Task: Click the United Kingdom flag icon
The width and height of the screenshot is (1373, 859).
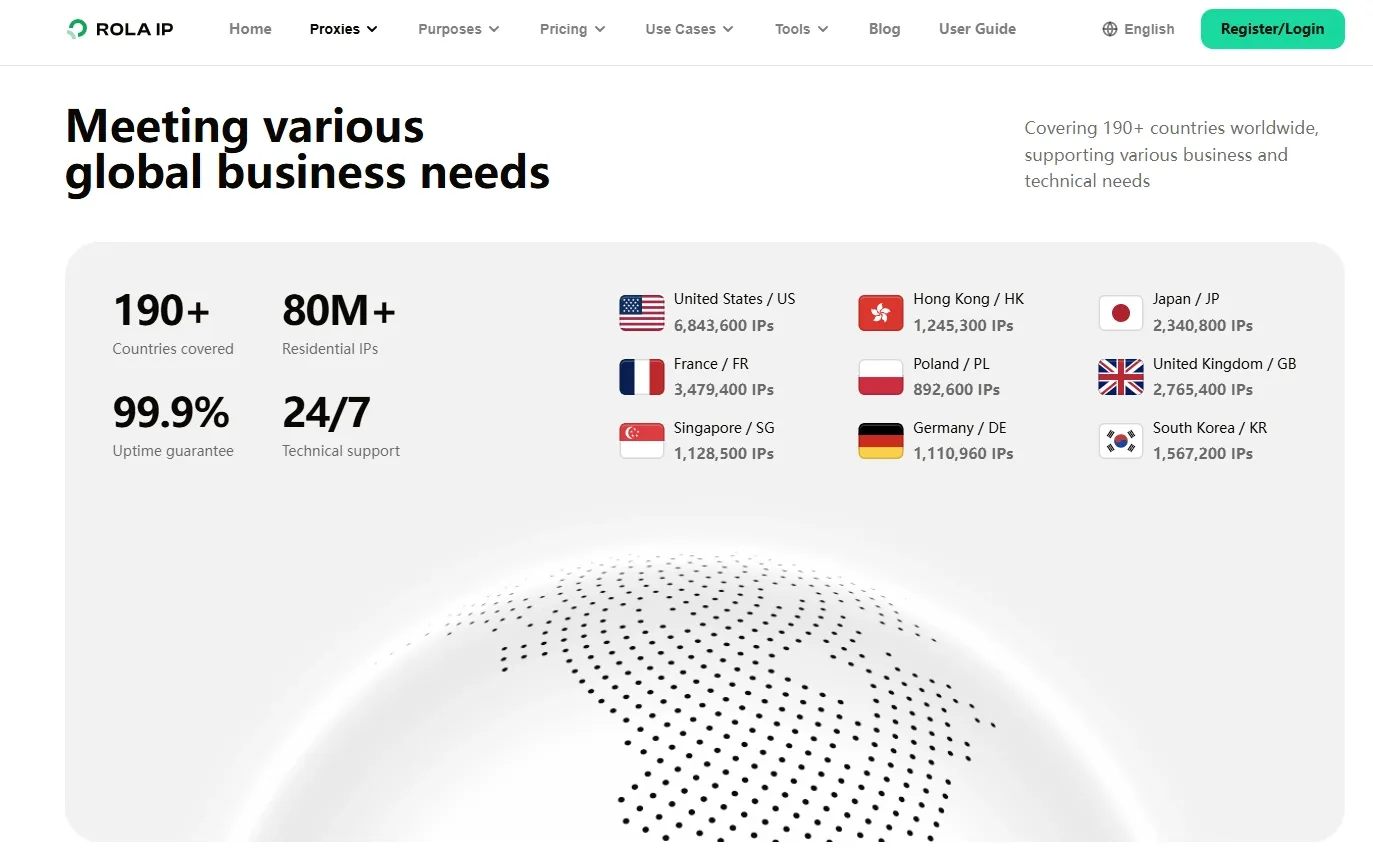Action: click(1121, 377)
